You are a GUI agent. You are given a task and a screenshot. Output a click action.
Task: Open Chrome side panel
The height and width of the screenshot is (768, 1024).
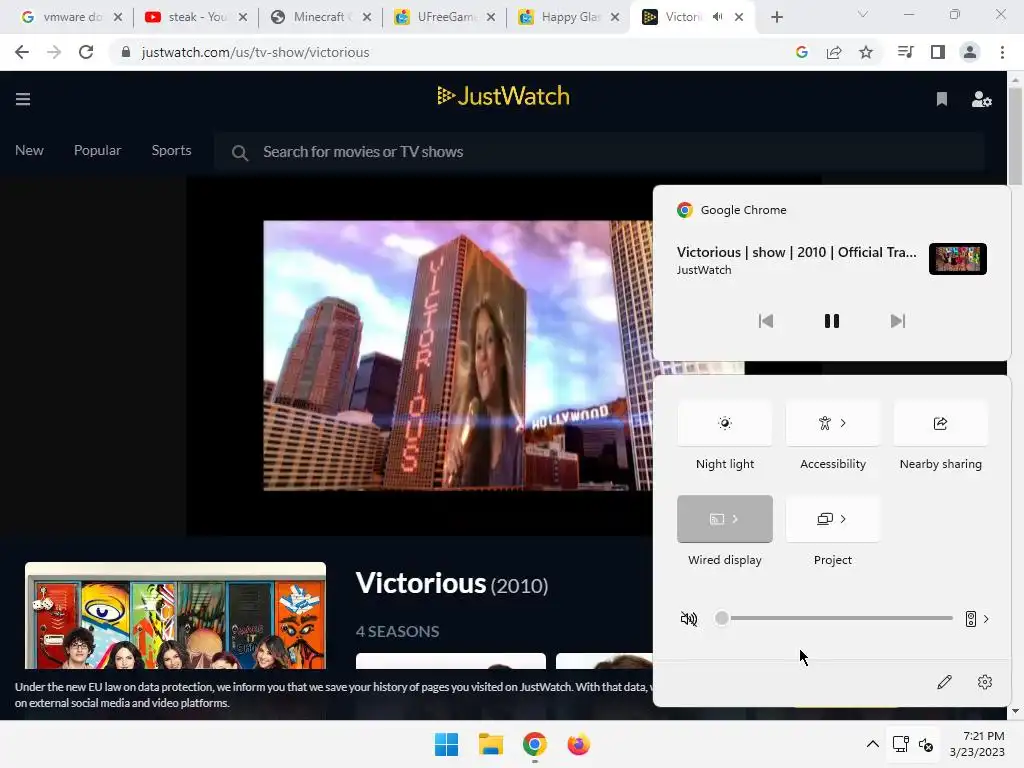pos(938,52)
